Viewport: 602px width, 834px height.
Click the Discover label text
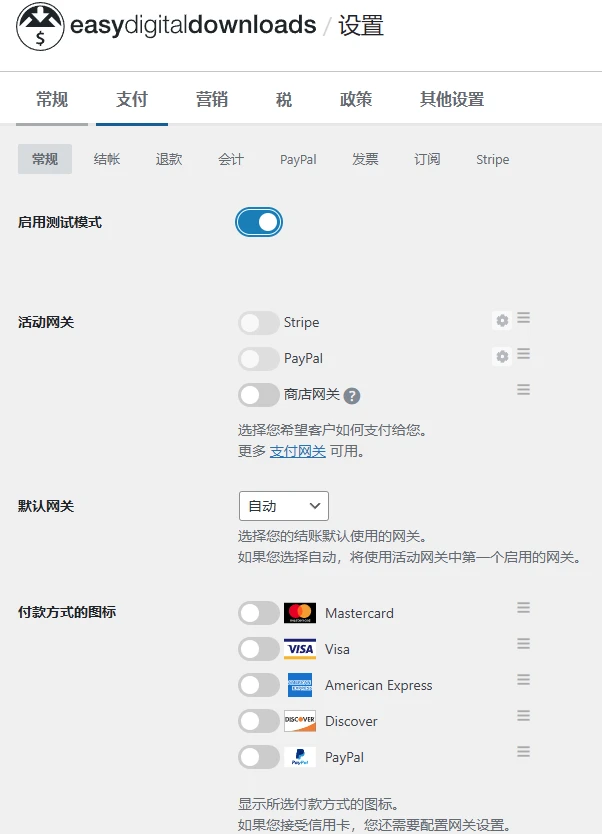(x=351, y=721)
